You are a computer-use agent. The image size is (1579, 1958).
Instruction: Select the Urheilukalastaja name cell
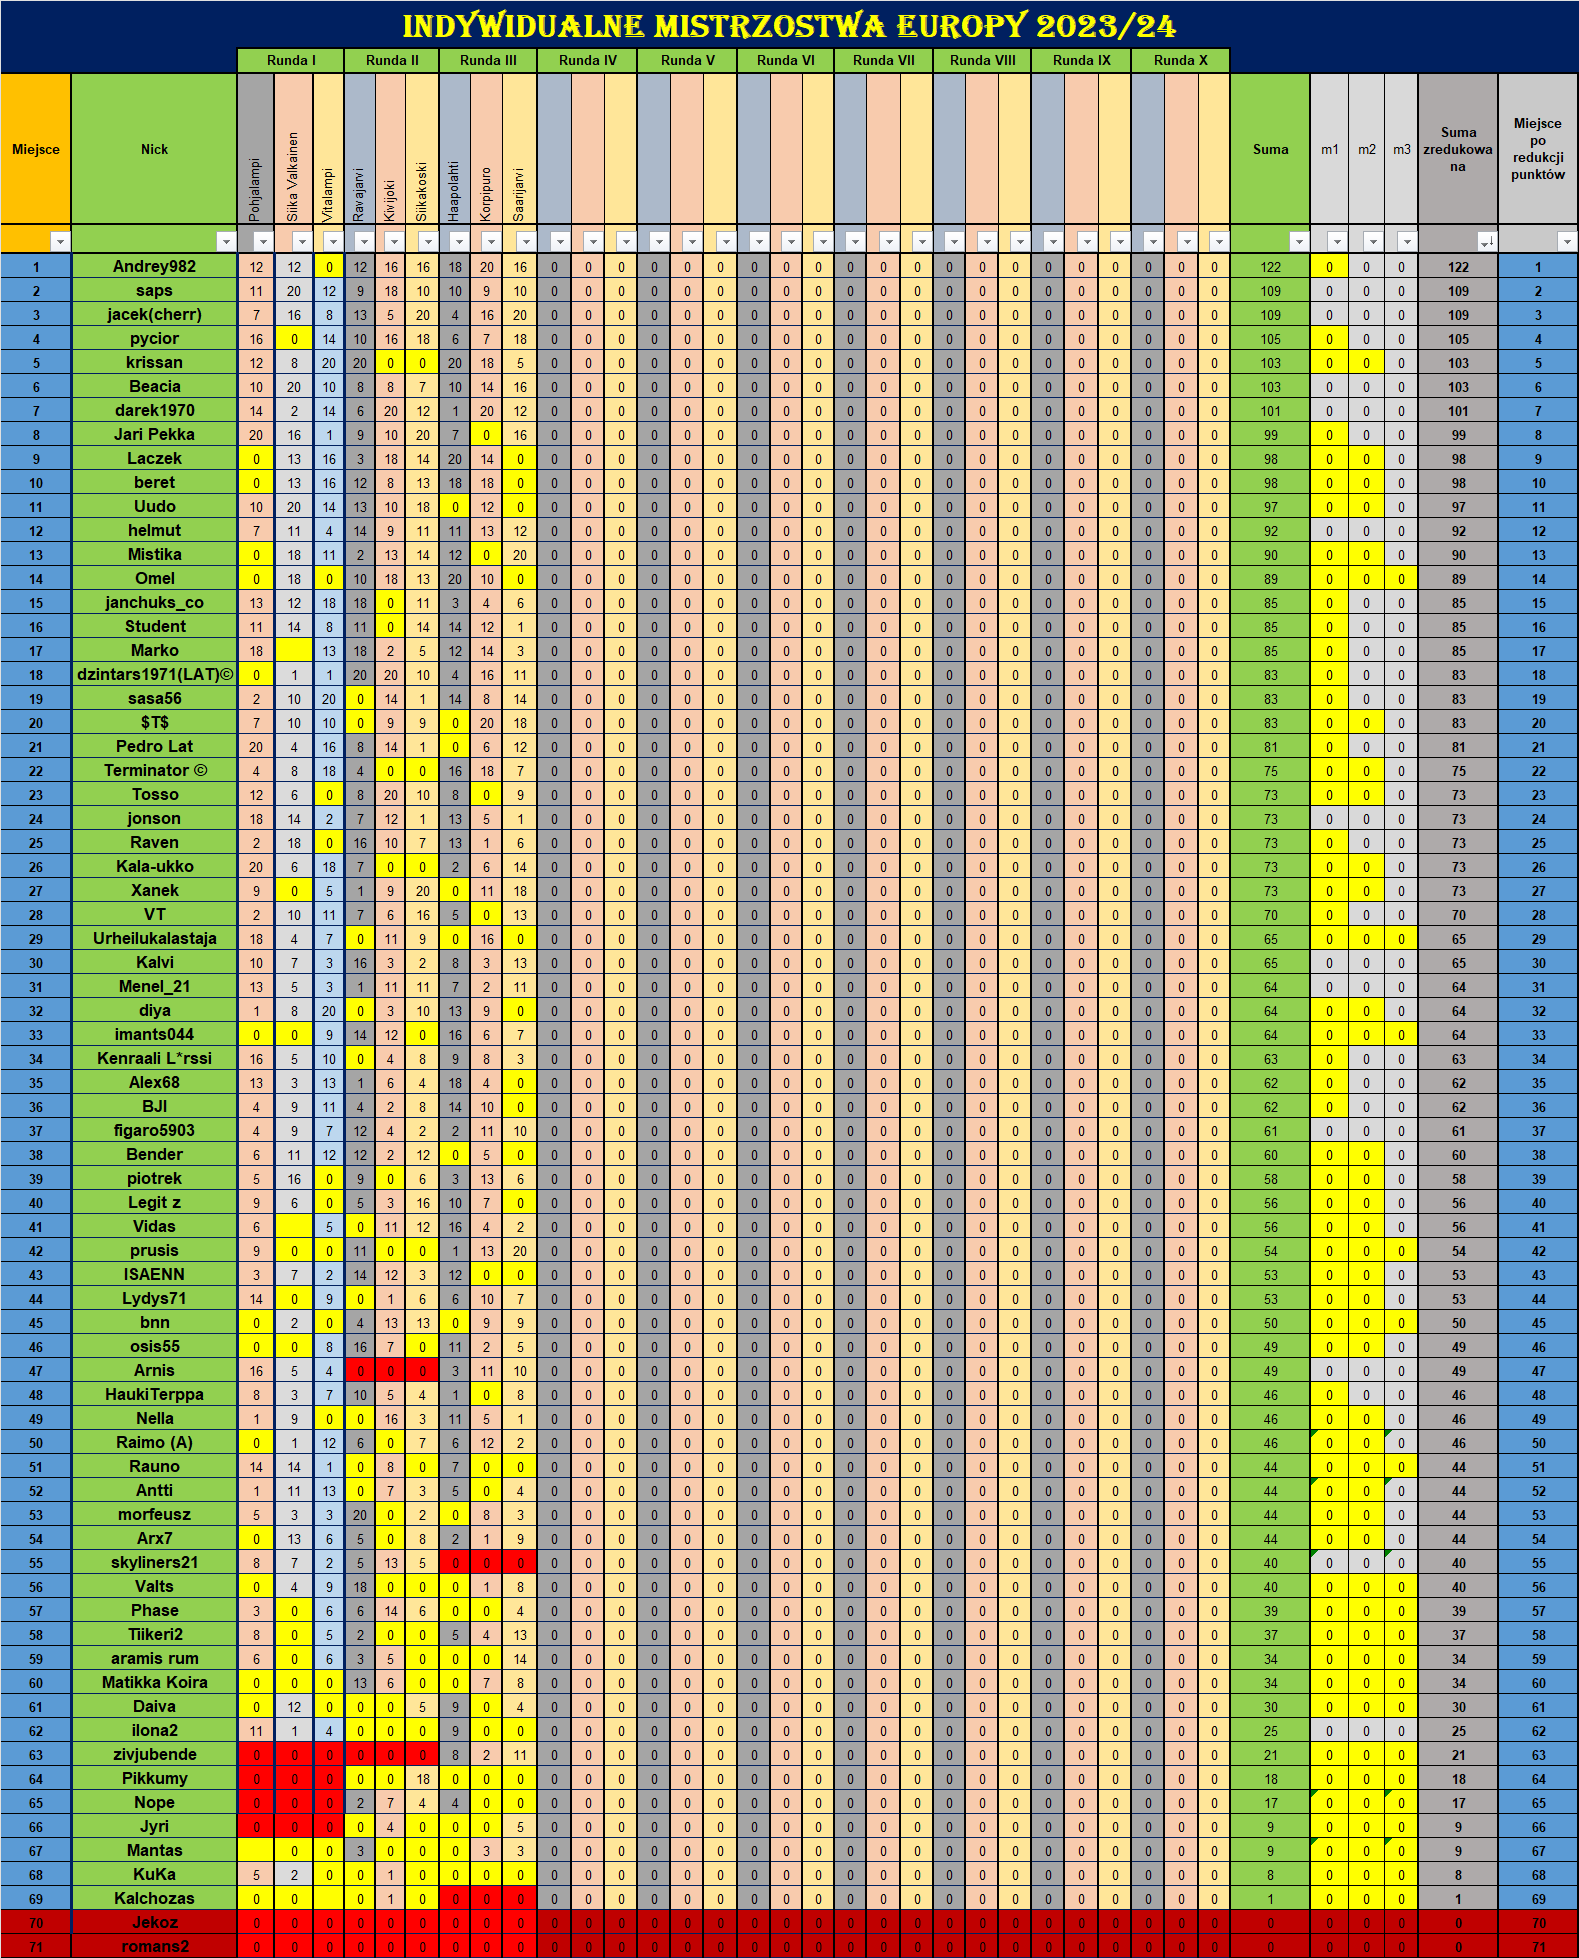[x=154, y=938]
